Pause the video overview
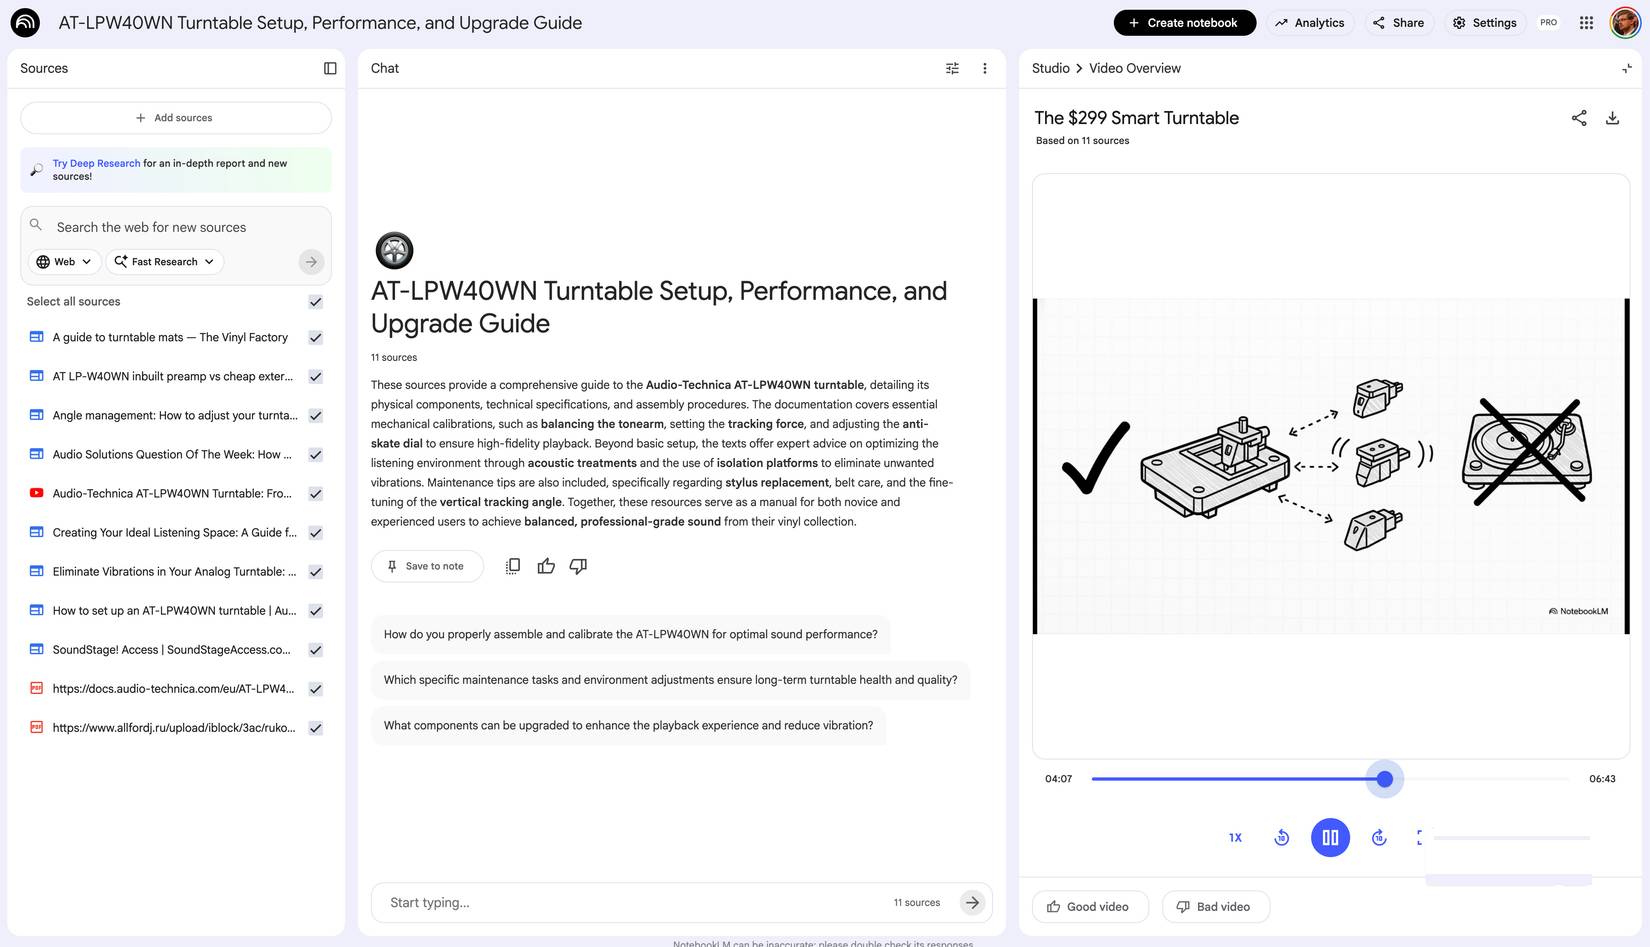The height and width of the screenshot is (947, 1650). 1330,838
